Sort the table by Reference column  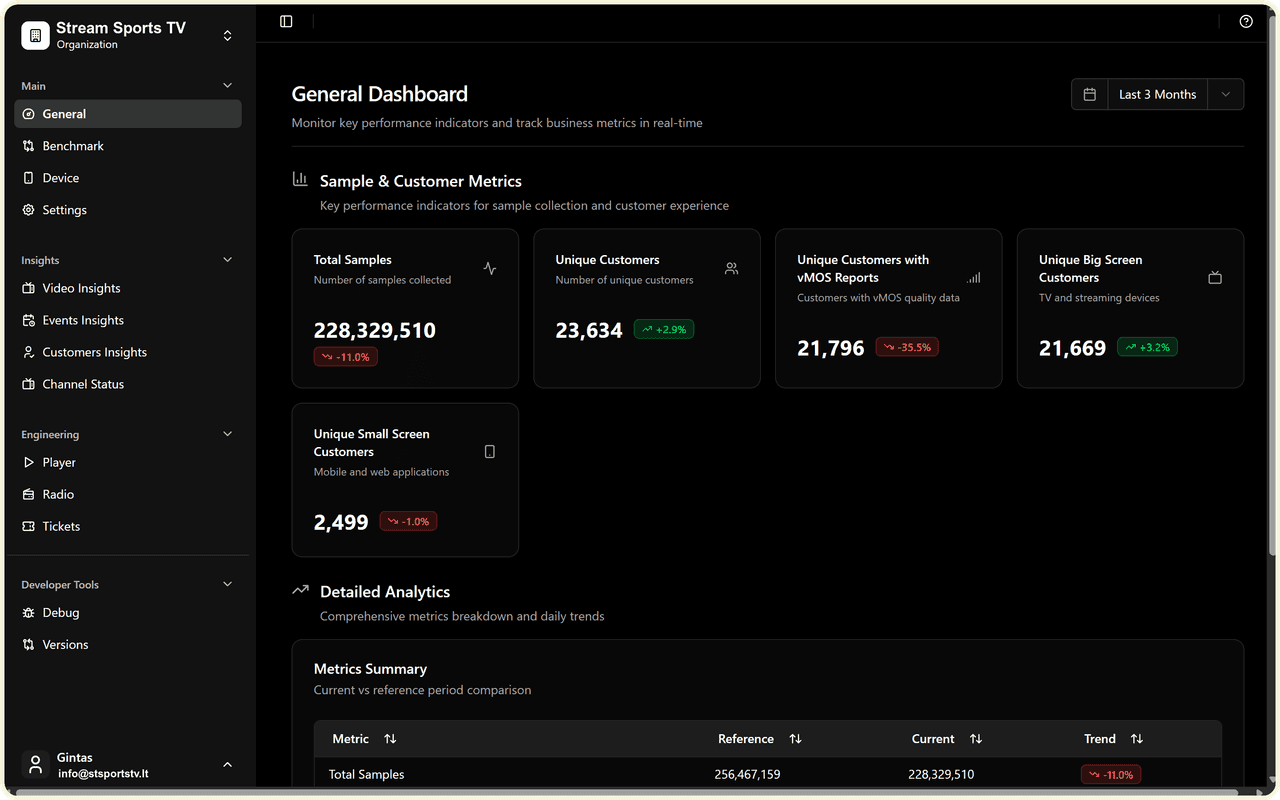pyautogui.click(x=795, y=739)
